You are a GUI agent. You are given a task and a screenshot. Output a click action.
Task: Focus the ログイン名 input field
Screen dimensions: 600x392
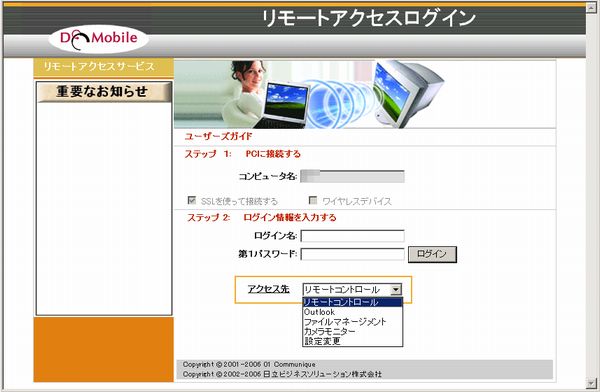tap(352, 236)
